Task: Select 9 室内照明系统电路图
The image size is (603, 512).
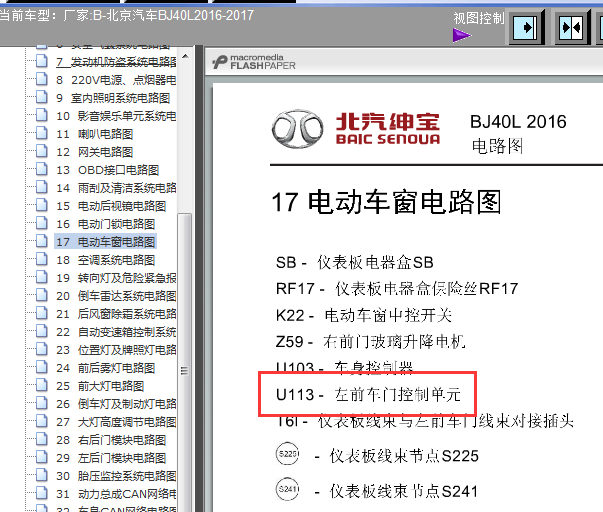Action: pos(113,98)
